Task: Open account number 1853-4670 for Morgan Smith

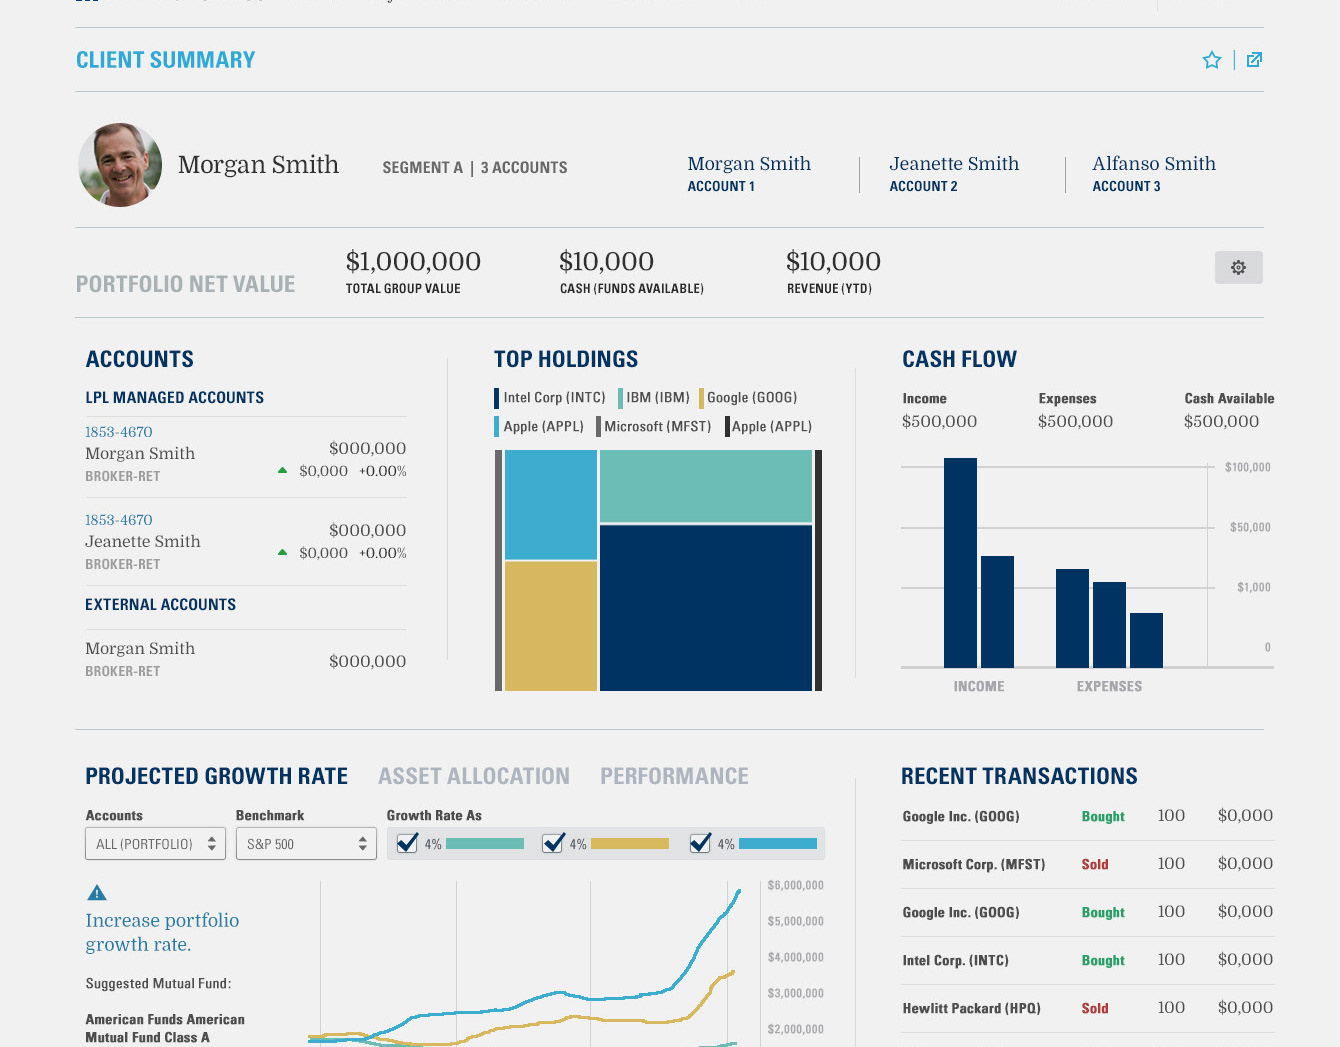Action: click(119, 432)
